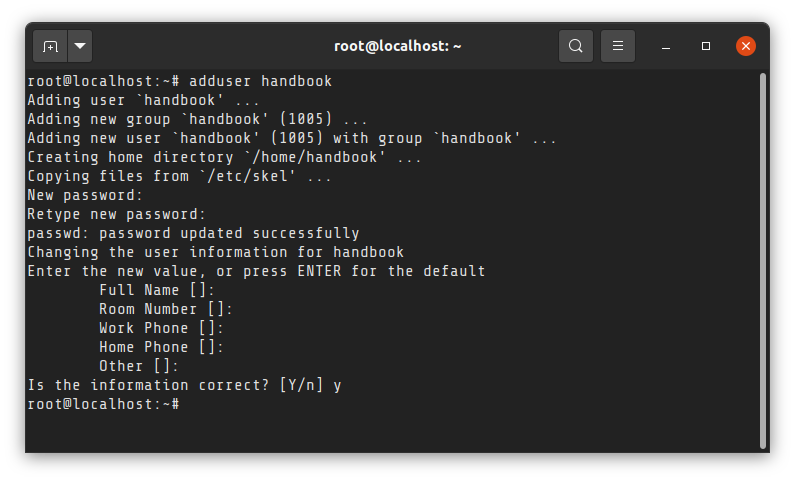Click the 'Other []:' line
This screenshot has width=795, height=481.
coord(139,366)
